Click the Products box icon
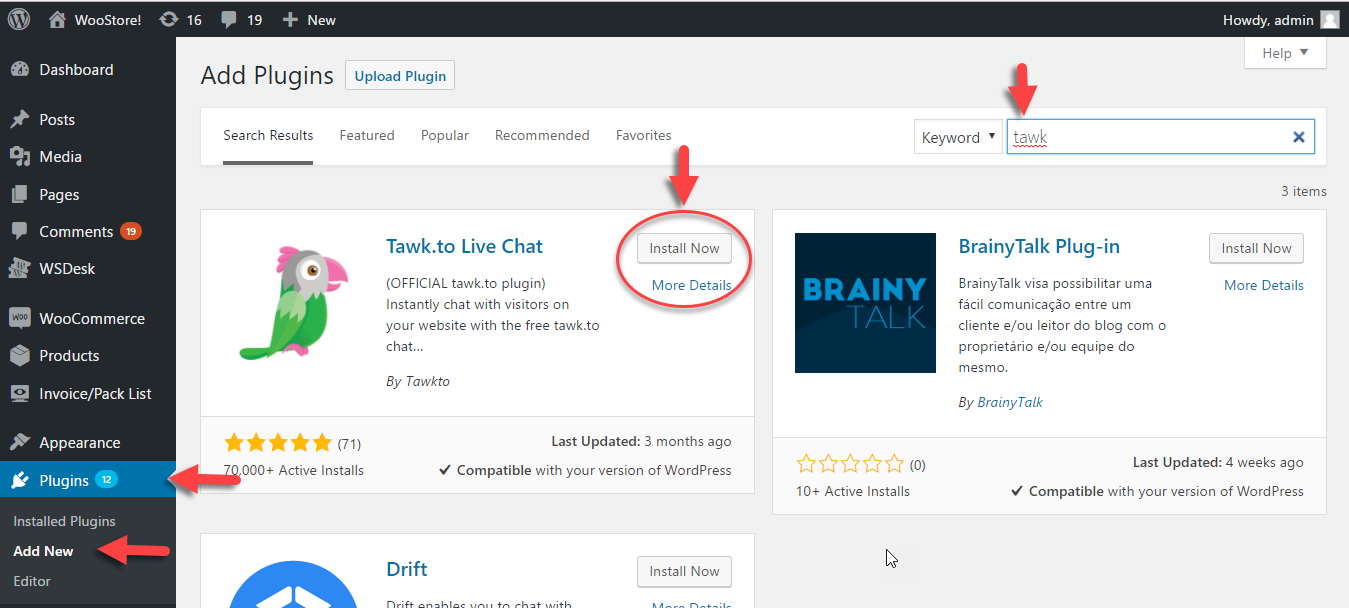The height and width of the screenshot is (608, 1349). [x=19, y=355]
